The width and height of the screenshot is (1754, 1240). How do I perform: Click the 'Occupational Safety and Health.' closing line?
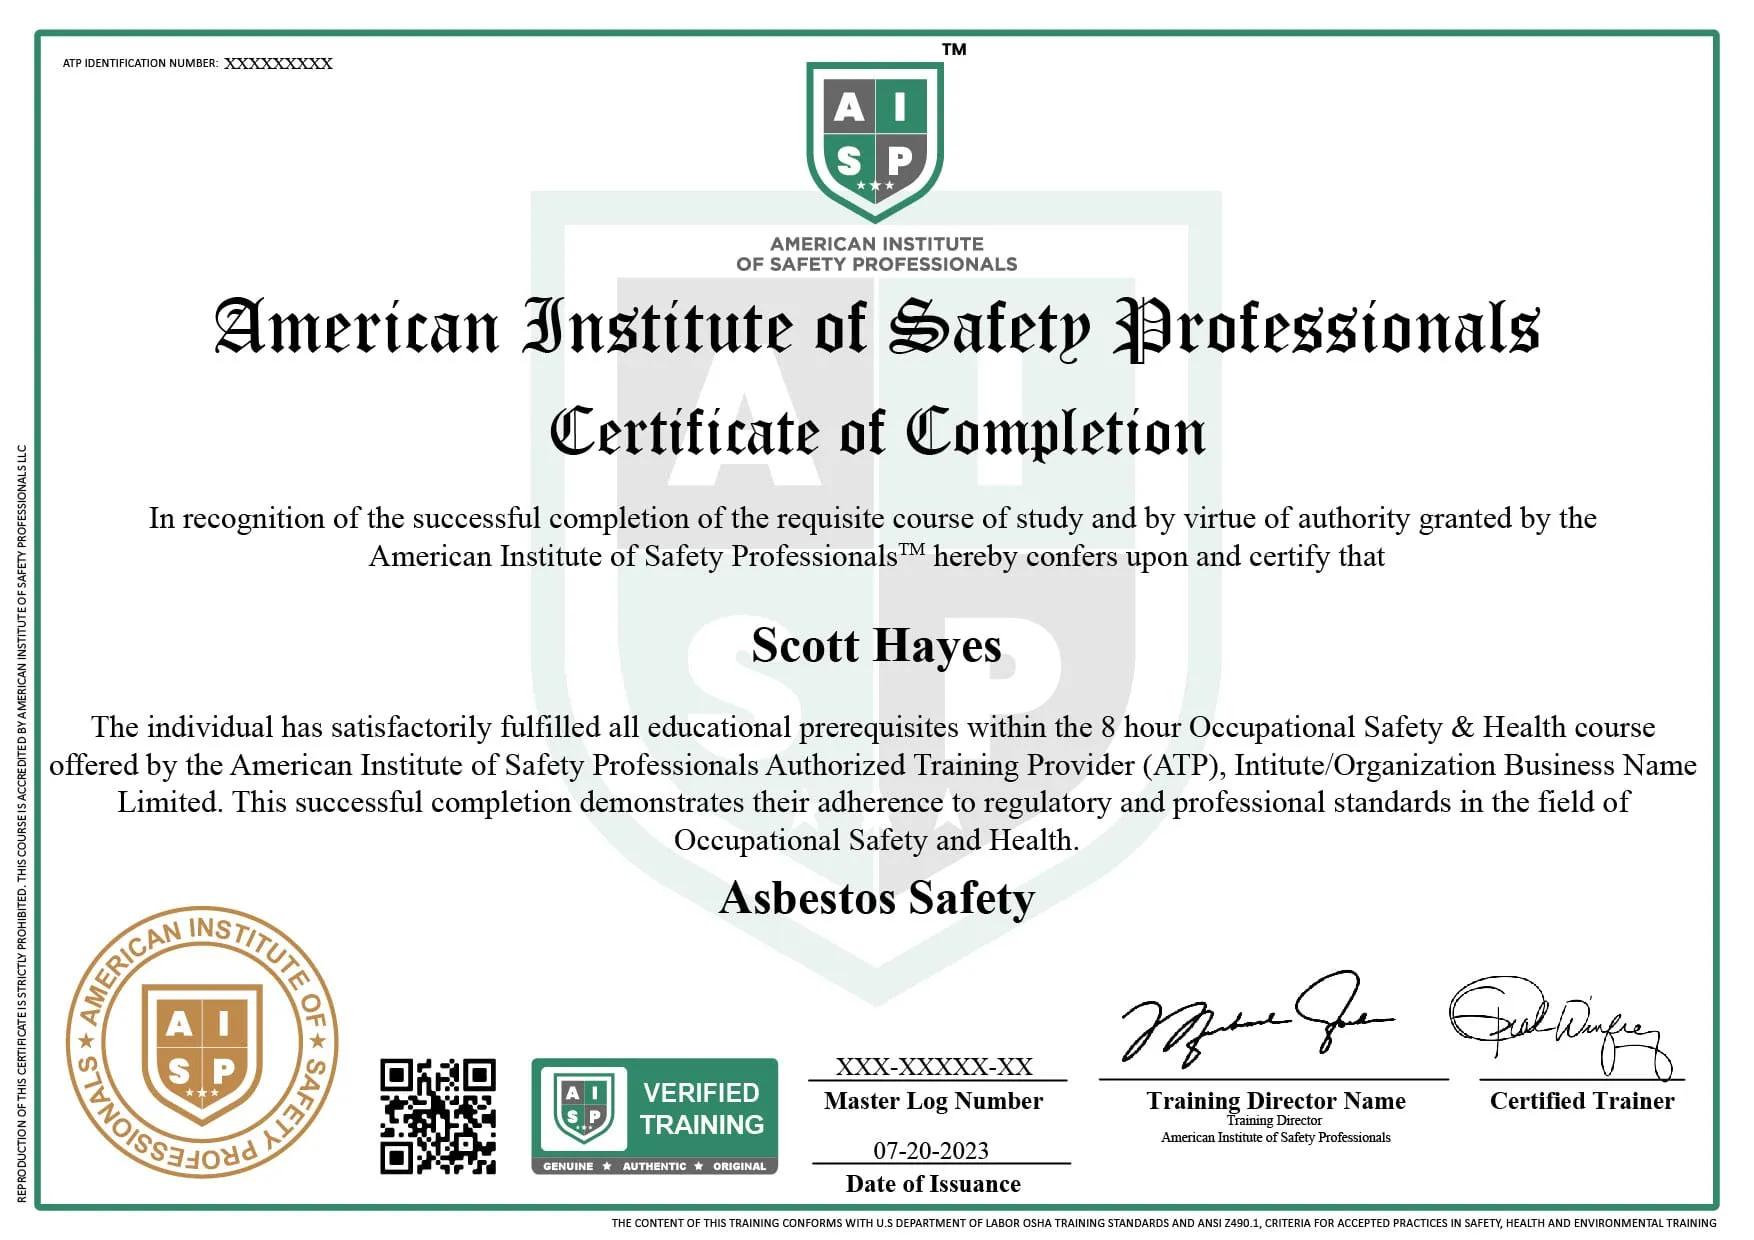coord(876,840)
